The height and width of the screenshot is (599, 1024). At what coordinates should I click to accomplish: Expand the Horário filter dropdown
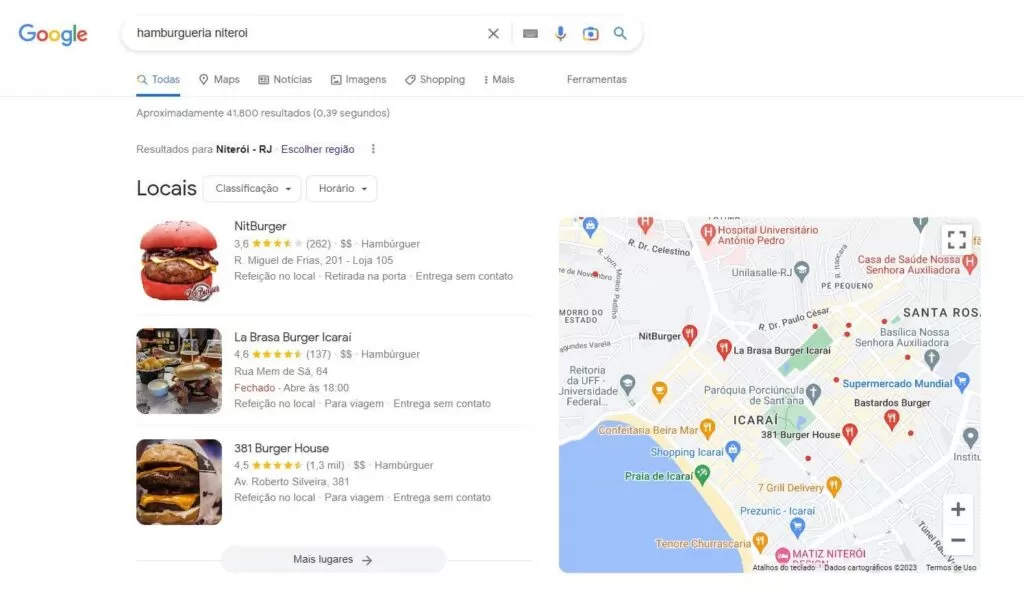pos(342,188)
